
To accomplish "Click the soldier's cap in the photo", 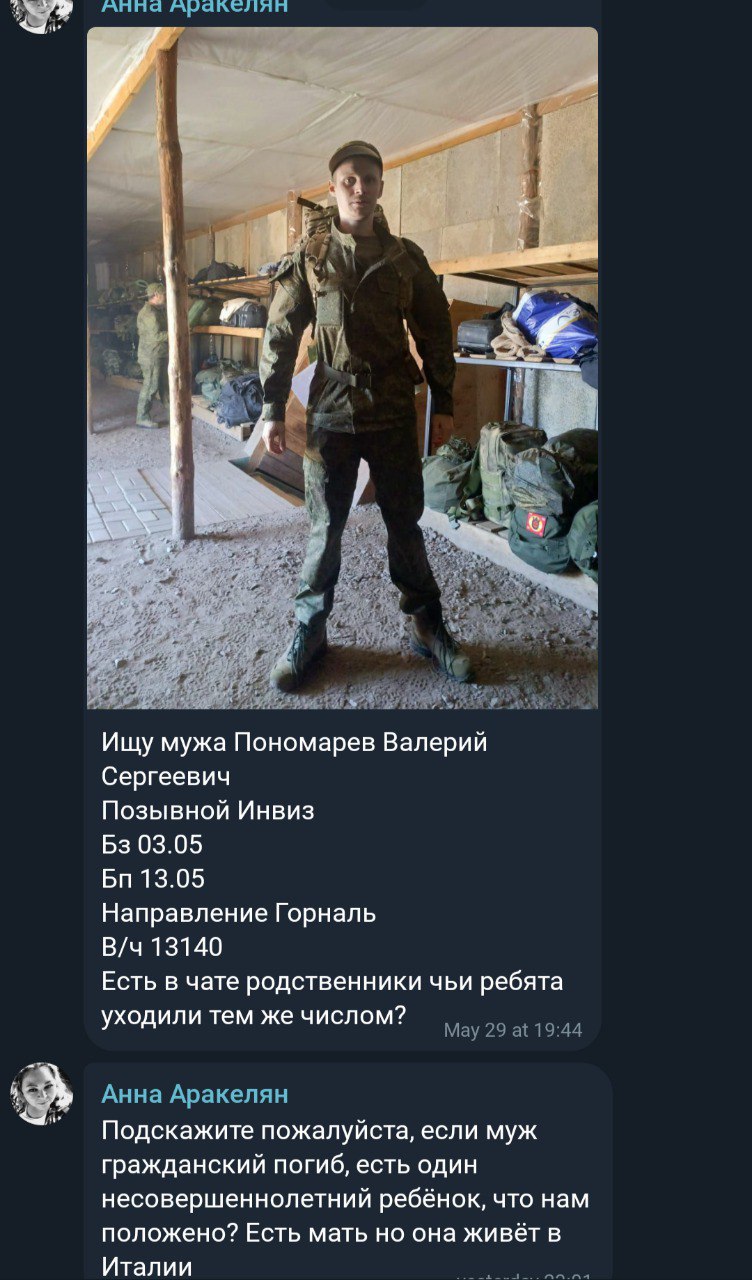I will tap(355, 156).
